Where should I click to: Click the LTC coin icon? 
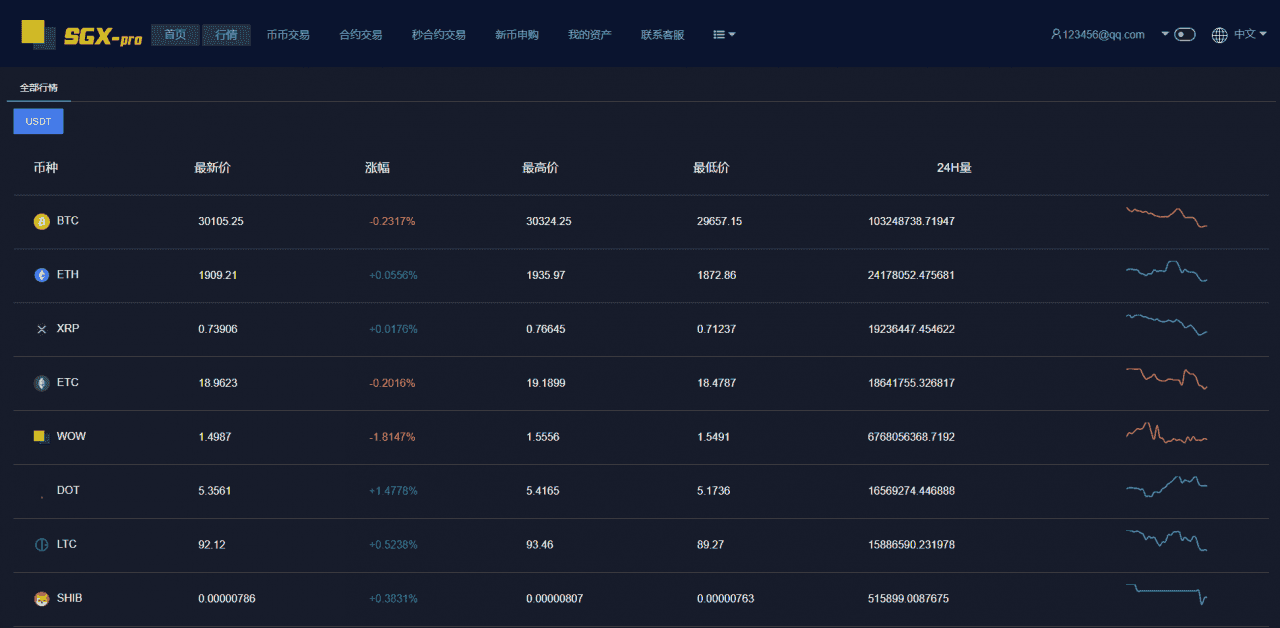click(41, 545)
